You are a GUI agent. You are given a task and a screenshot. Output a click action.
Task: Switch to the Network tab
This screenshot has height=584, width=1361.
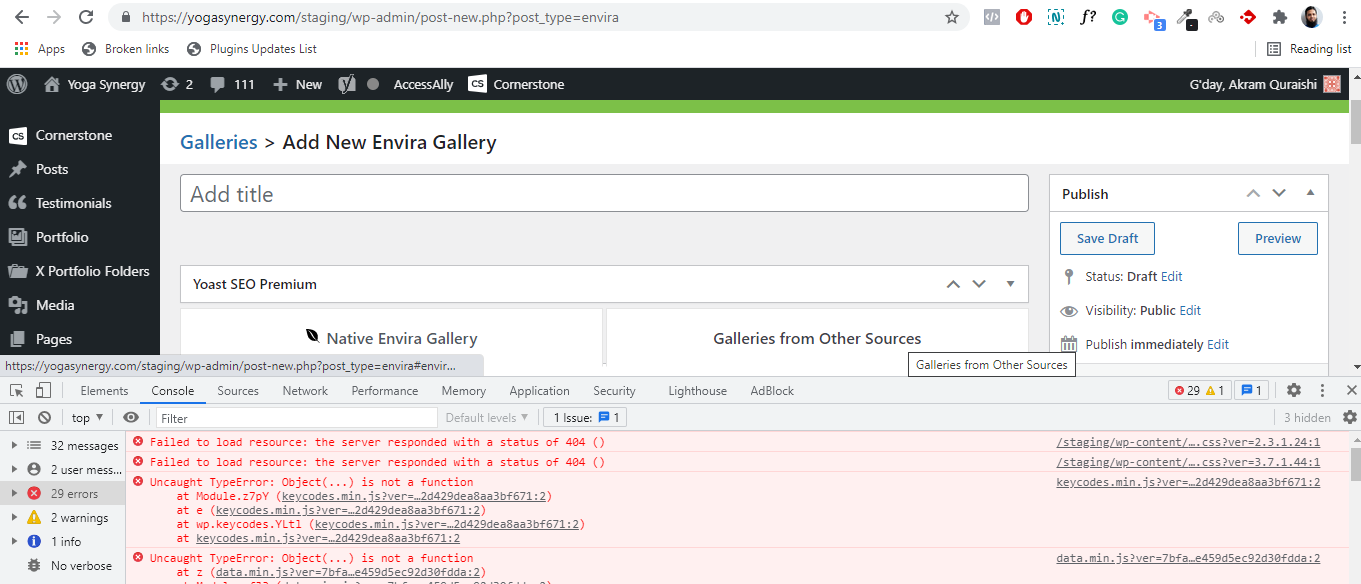tap(305, 391)
